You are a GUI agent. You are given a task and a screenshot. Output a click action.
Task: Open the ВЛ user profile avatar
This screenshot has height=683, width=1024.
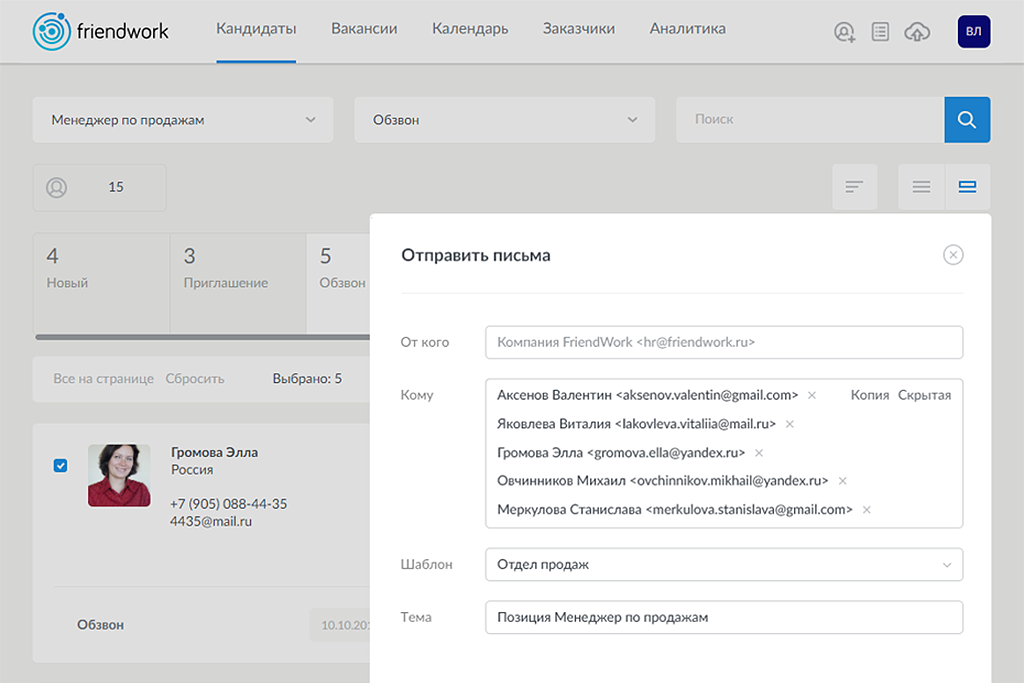point(973,32)
